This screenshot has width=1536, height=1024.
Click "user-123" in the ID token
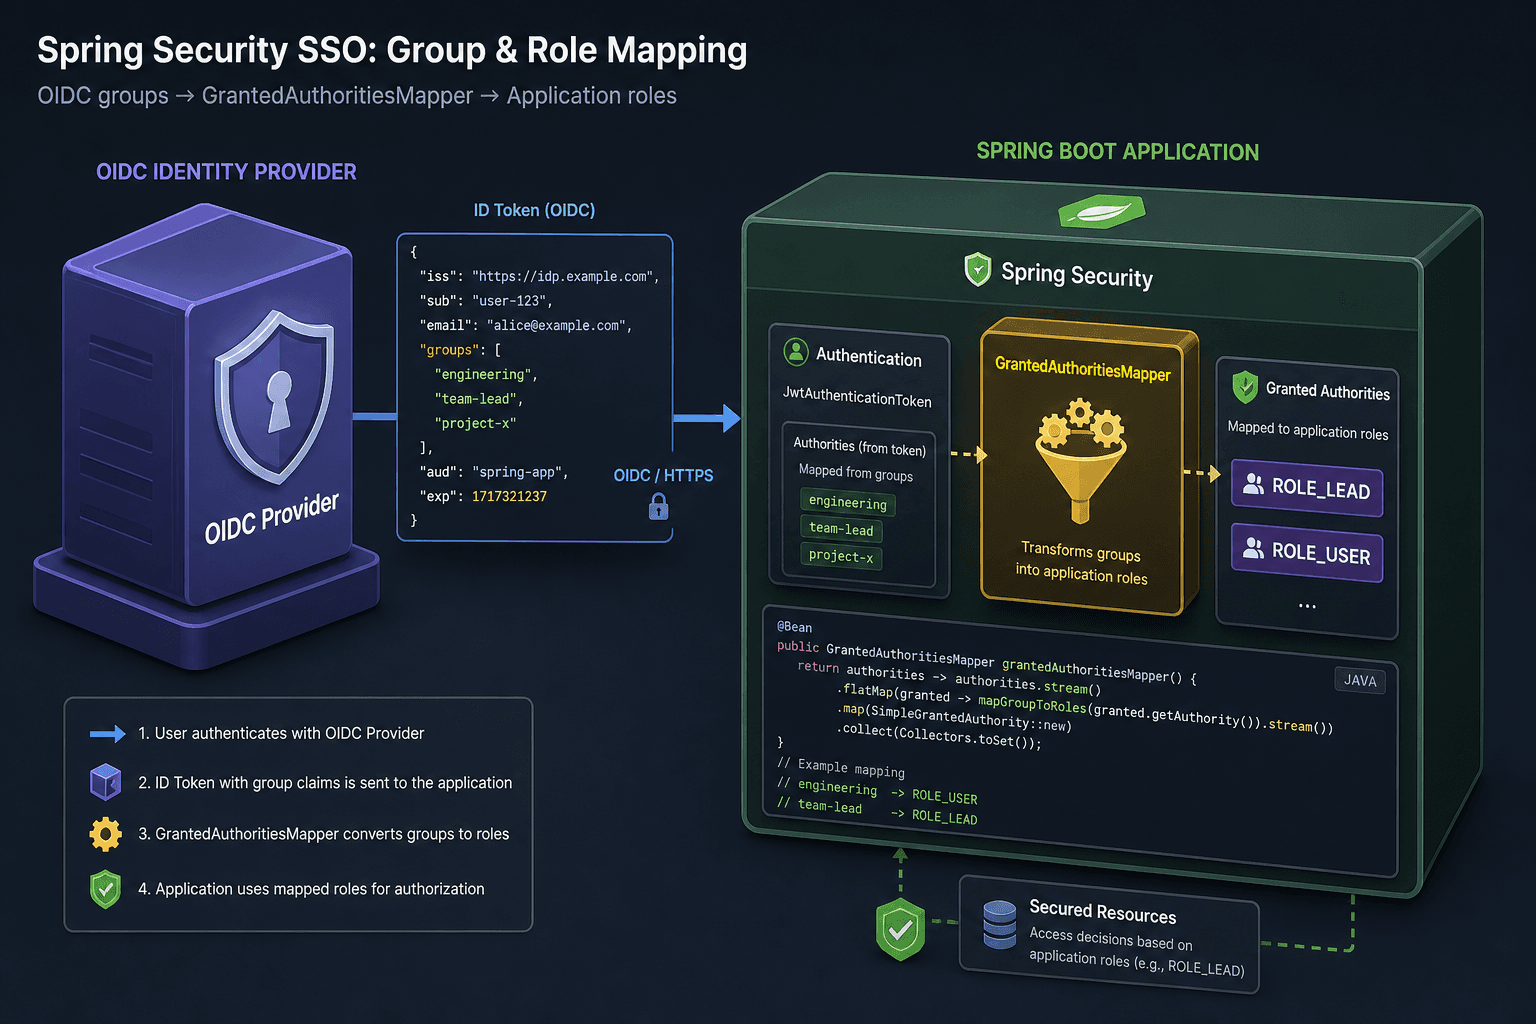click(x=509, y=300)
